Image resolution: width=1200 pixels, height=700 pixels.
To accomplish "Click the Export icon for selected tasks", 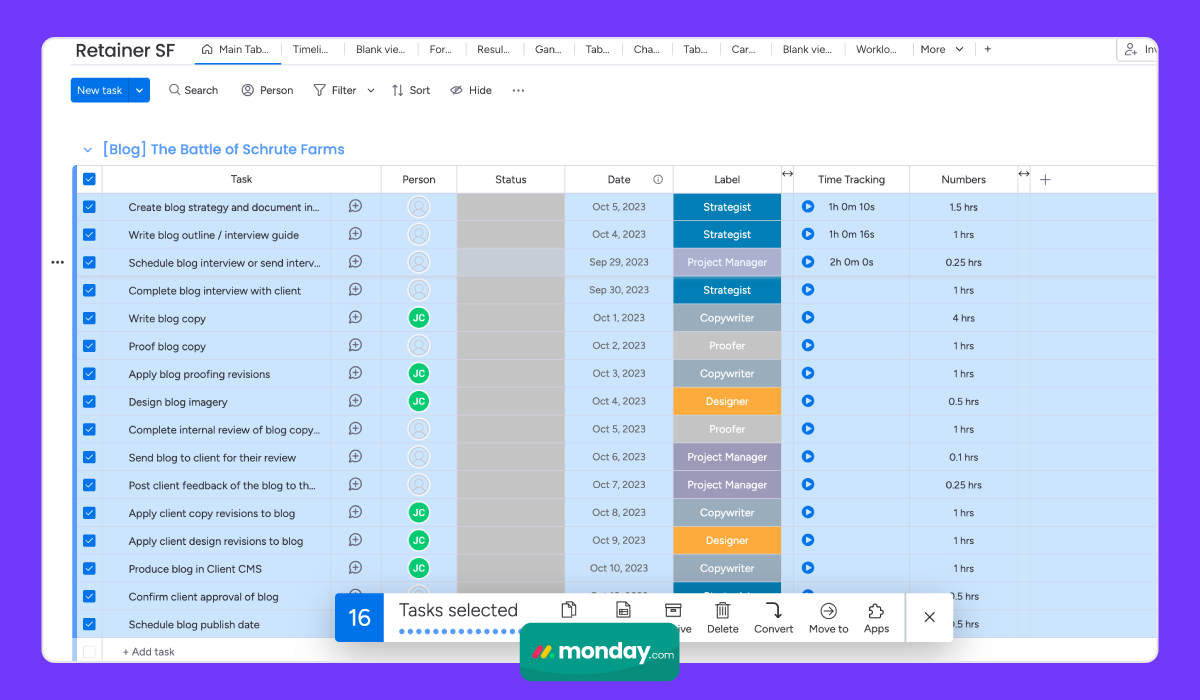I will [x=623, y=609].
